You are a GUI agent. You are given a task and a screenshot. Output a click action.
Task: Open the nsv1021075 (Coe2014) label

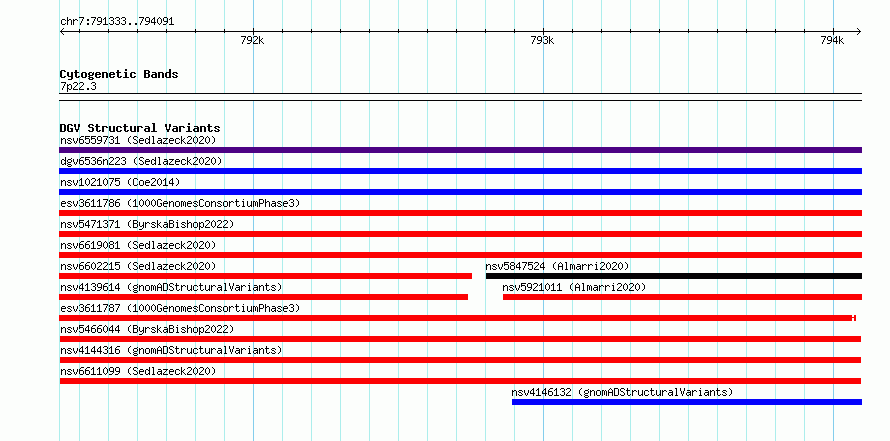point(120,182)
